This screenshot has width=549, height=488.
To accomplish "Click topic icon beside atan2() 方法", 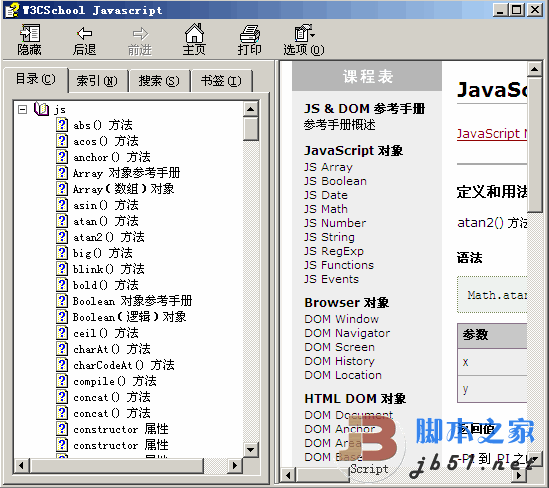I will coord(62,237).
